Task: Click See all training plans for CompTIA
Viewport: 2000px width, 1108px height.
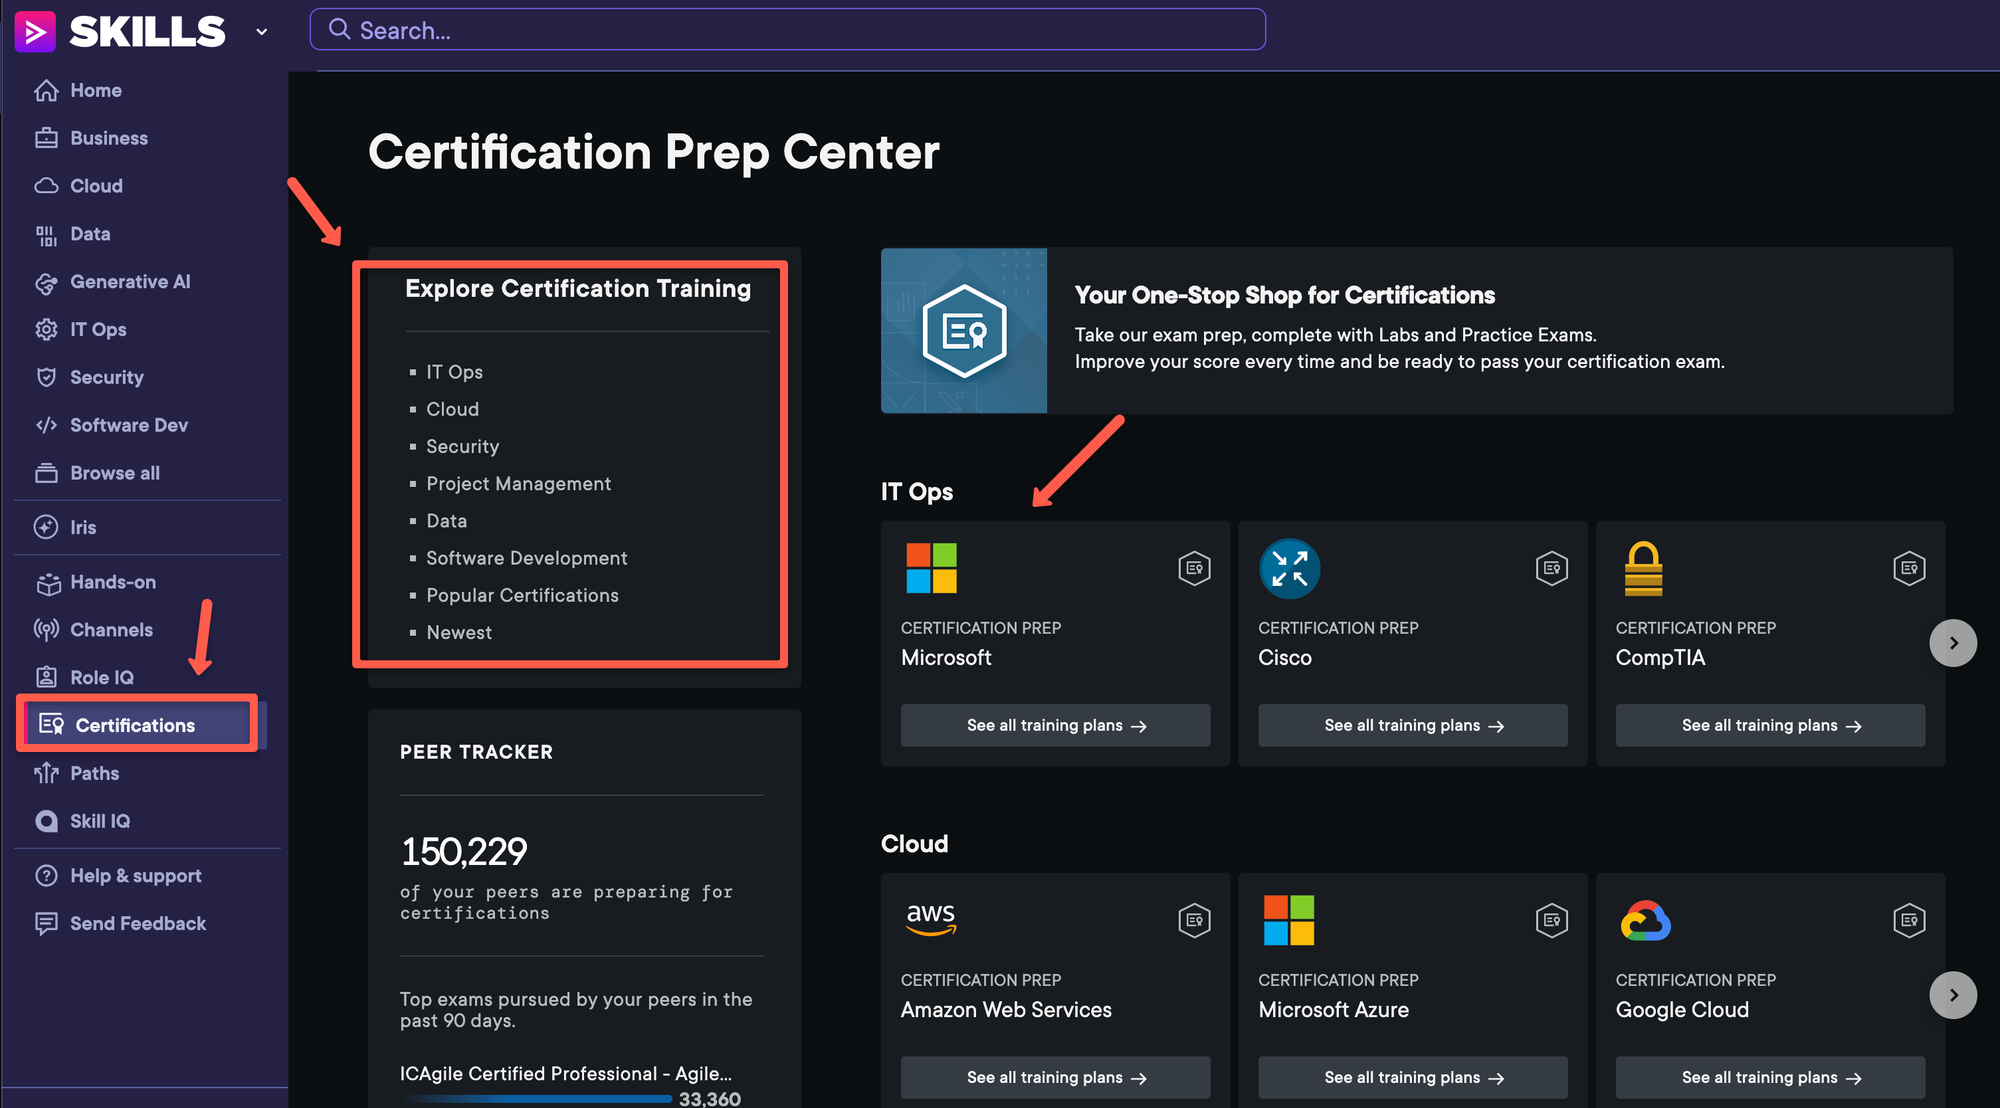Action: 1769,725
